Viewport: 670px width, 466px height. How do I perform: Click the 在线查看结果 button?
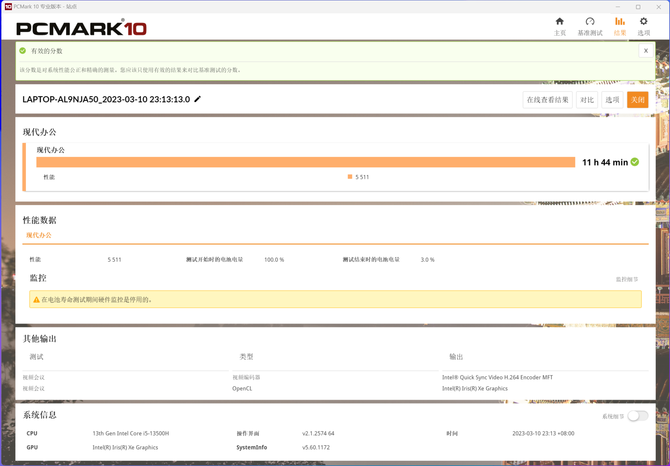tap(547, 100)
